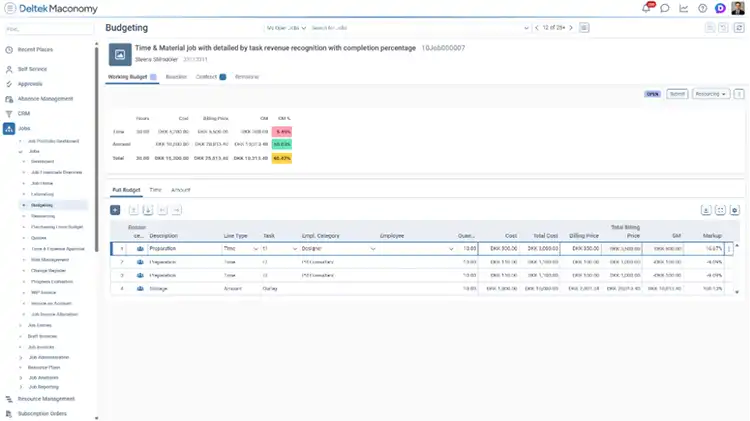The height and width of the screenshot is (421, 750).
Task: Click the green Amount GM % indicator
Action: tap(282, 144)
